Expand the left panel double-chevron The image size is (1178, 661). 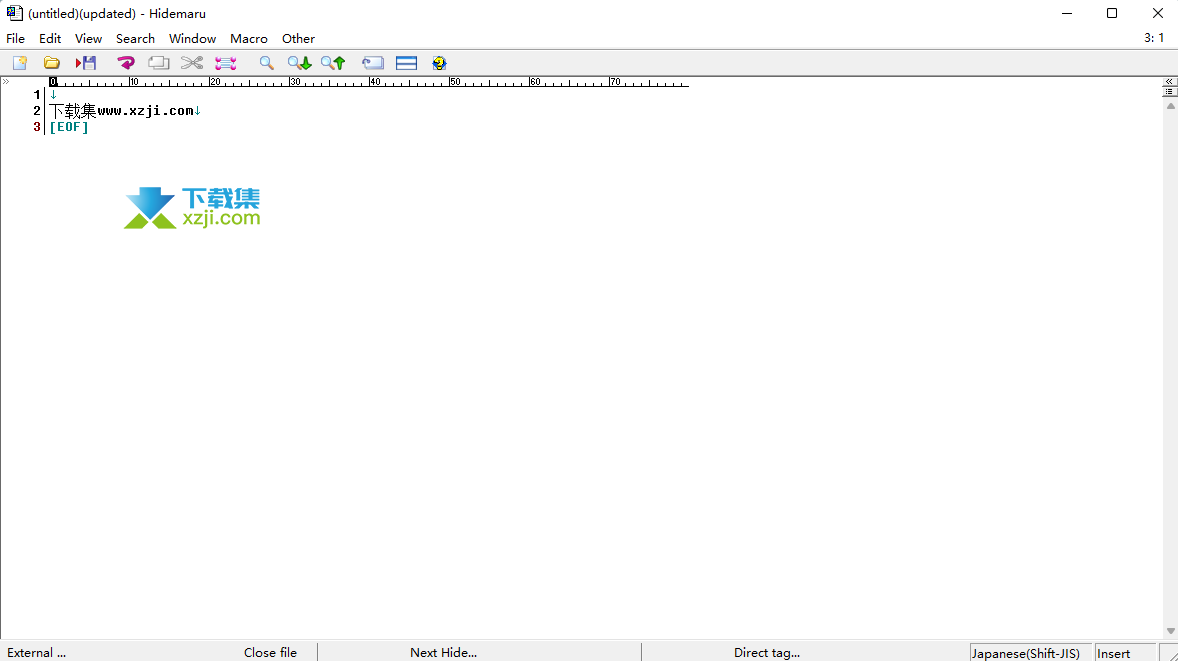[5, 81]
